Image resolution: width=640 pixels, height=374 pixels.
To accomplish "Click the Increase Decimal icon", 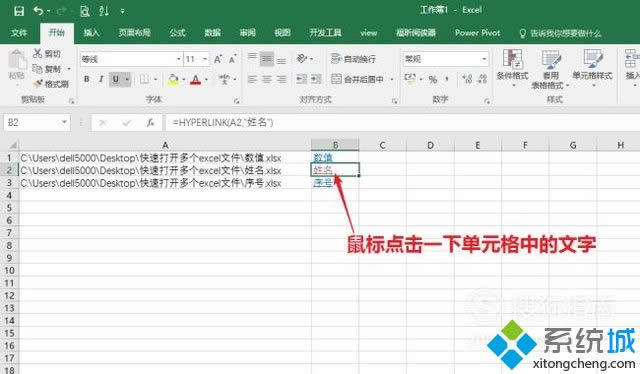I will coord(467,79).
